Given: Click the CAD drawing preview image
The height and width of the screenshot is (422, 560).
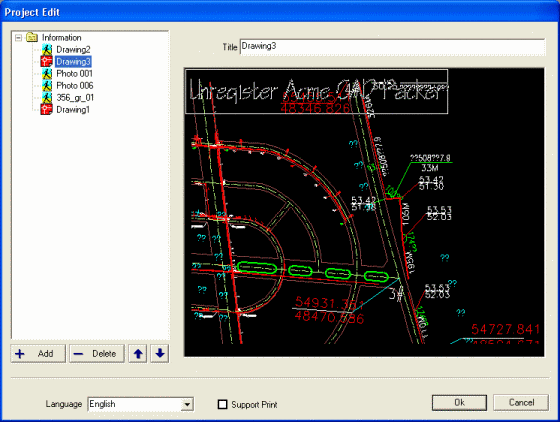Looking at the screenshot, I should point(364,212).
